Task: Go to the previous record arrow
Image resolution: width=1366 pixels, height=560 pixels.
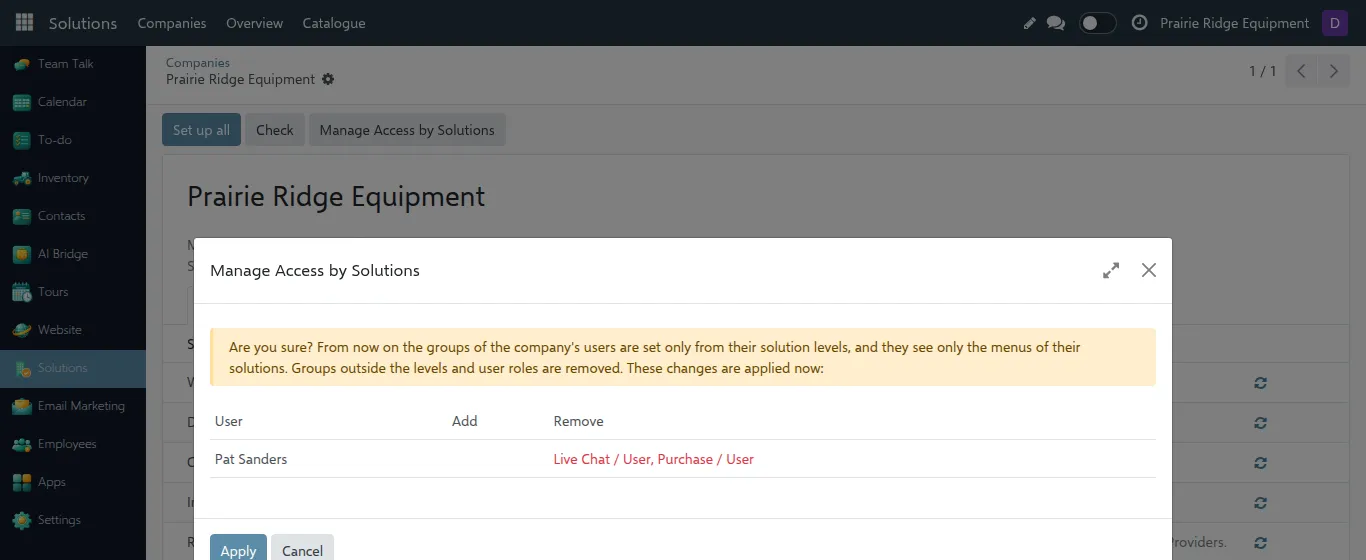Action: [1301, 71]
